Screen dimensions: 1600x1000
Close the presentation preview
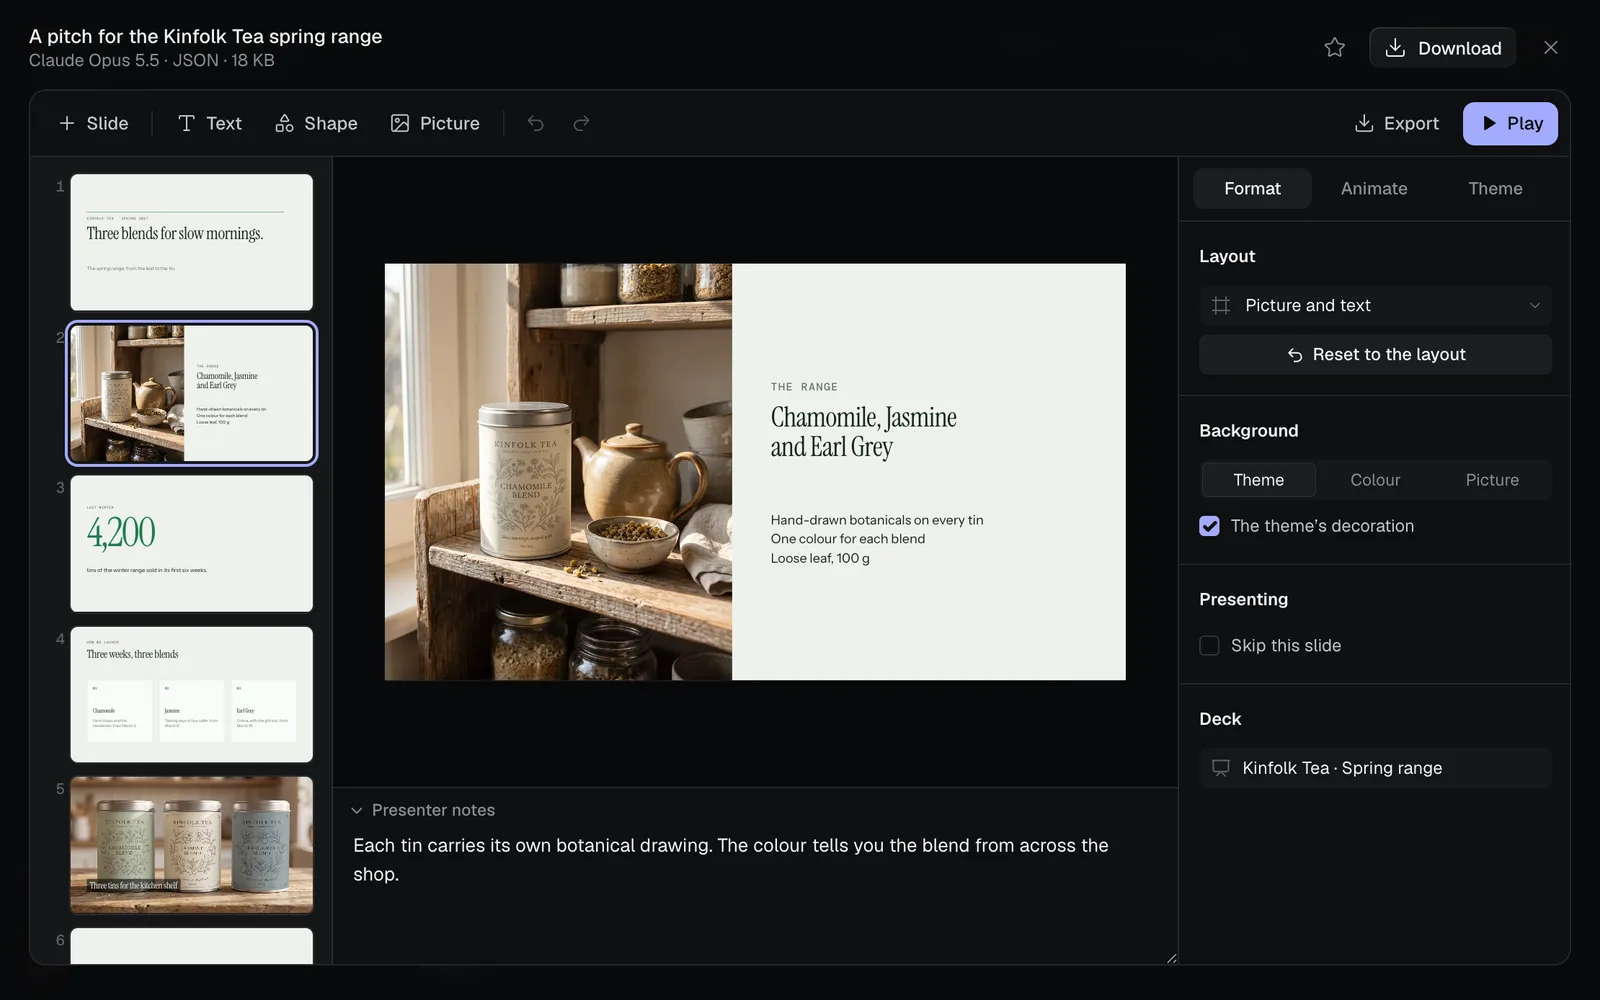[1551, 48]
